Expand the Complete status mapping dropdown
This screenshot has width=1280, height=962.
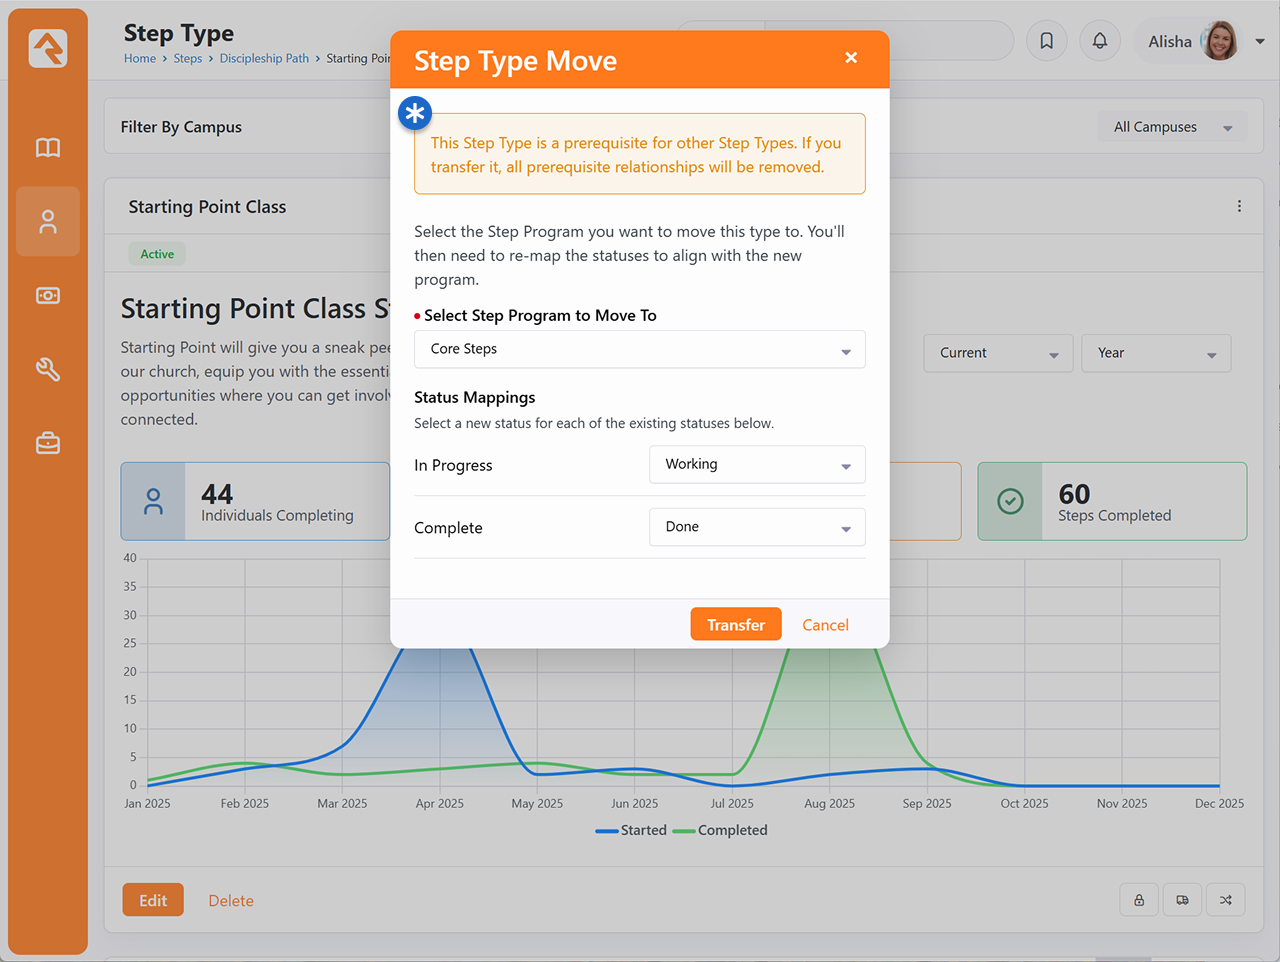[756, 527]
